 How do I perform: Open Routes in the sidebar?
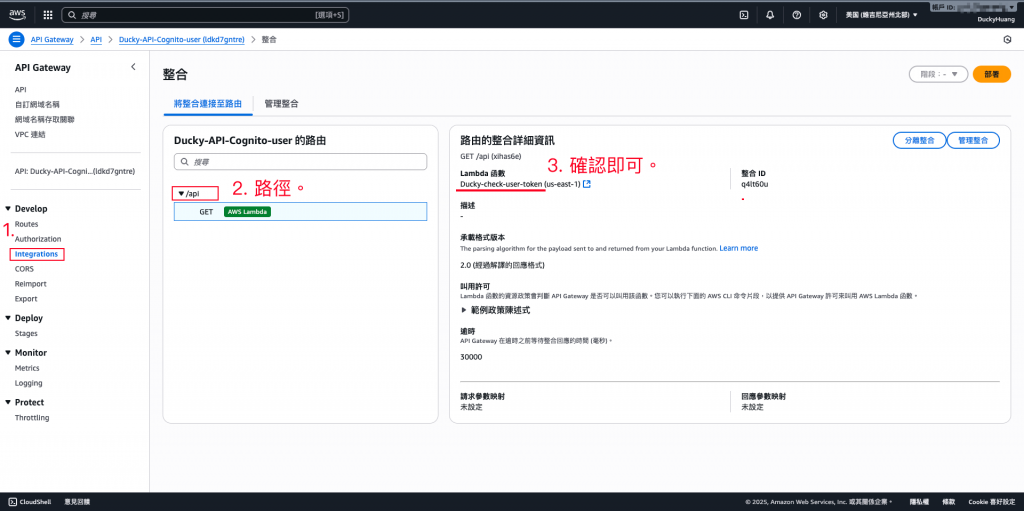[x=27, y=224]
